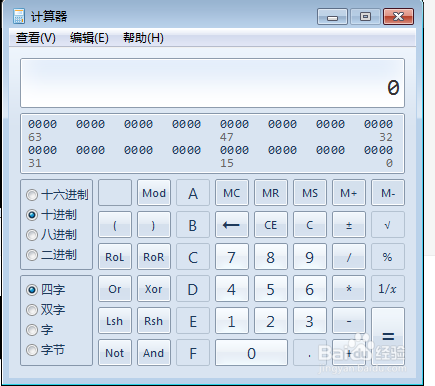The image size is (435, 386).
Task: Click the bit group above label 47
Action: 234,124
